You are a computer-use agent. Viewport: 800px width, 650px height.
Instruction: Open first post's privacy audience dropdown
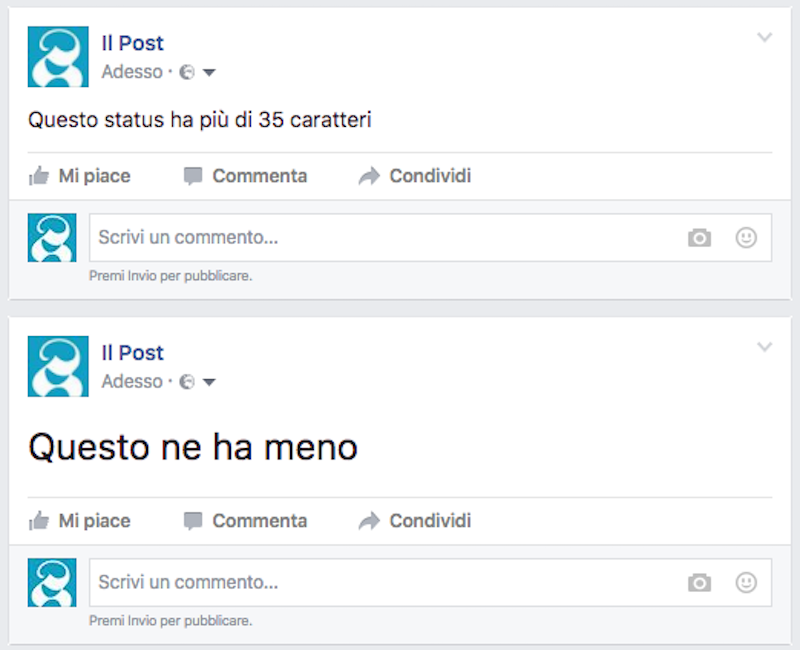tap(209, 72)
